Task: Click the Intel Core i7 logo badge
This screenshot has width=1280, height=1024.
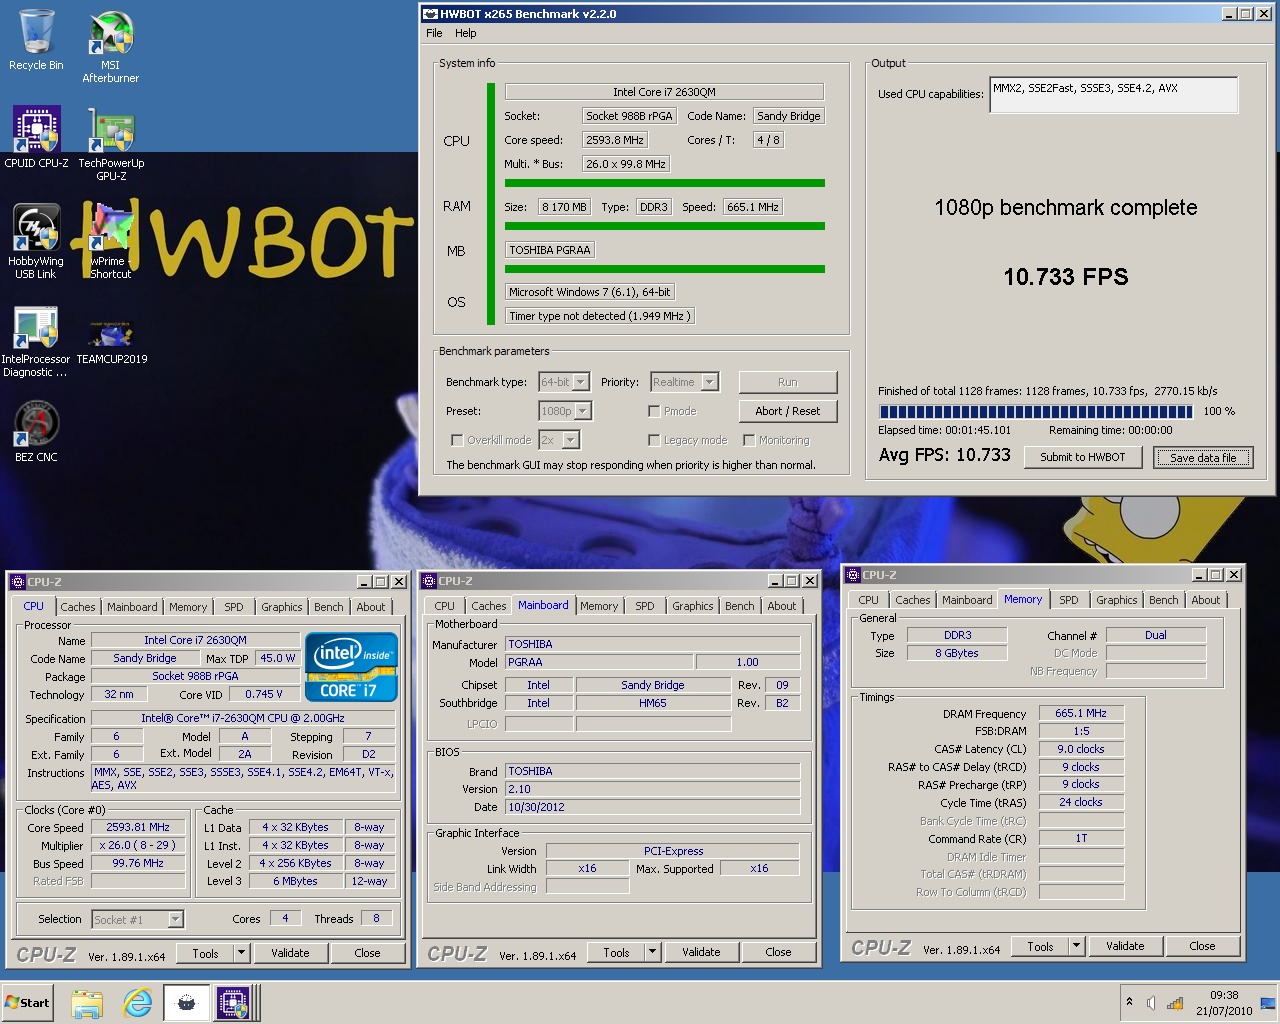Action: click(351, 667)
